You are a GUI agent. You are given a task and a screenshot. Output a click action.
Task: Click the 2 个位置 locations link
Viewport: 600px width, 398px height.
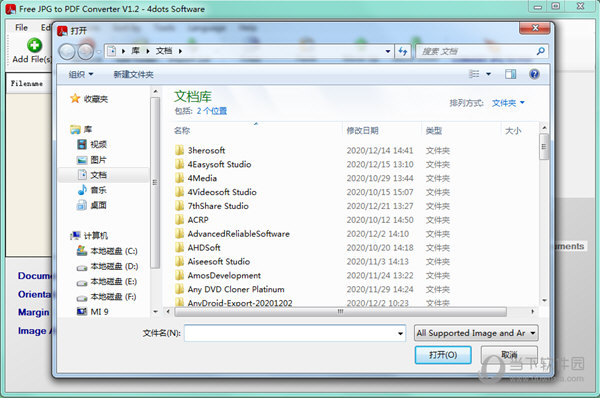coord(212,111)
